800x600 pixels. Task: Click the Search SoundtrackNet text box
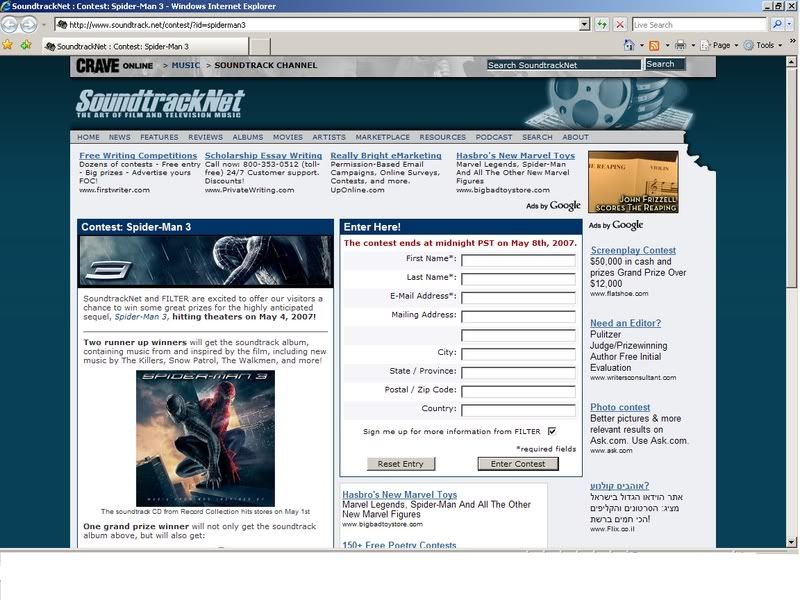coord(564,65)
